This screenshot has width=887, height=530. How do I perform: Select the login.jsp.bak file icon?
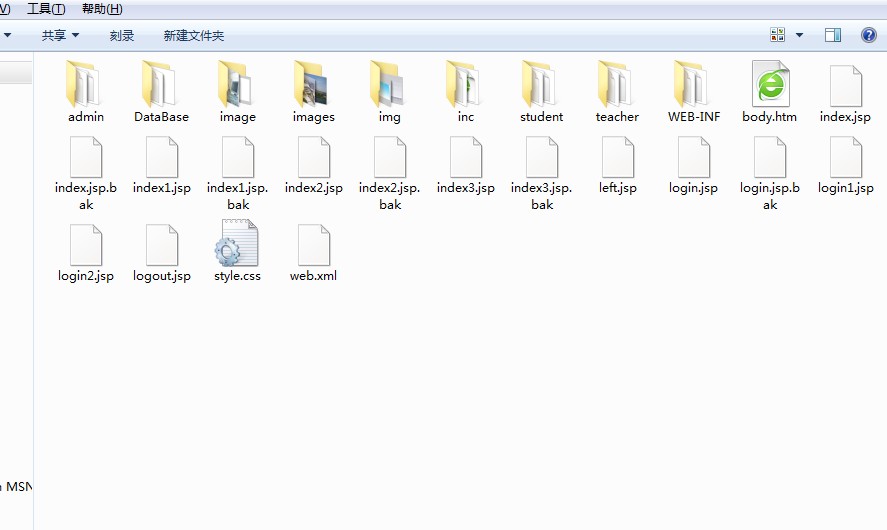point(770,157)
